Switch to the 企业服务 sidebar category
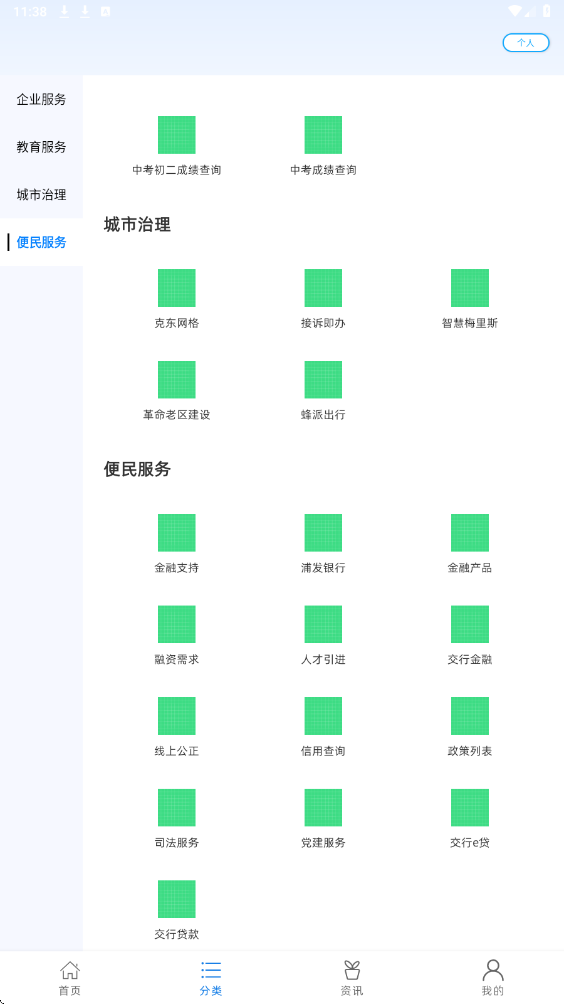 click(42, 99)
